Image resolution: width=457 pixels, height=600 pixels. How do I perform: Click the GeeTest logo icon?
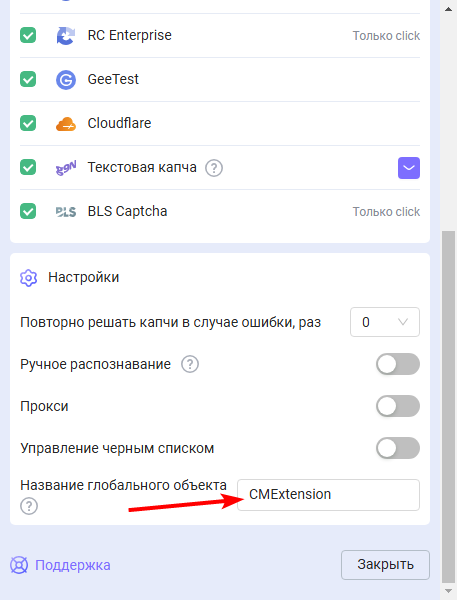(x=66, y=80)
